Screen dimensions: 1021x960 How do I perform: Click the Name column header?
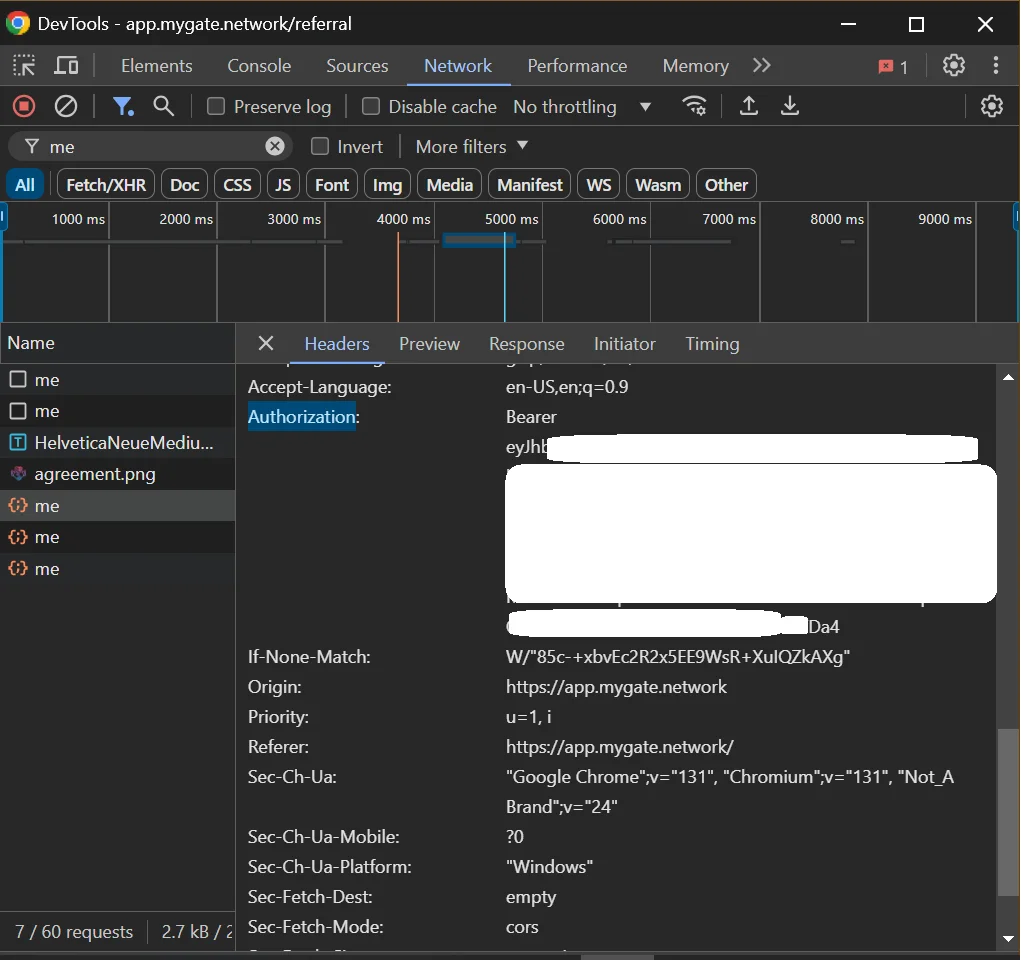pyautogui.click(x=117, y=343)
